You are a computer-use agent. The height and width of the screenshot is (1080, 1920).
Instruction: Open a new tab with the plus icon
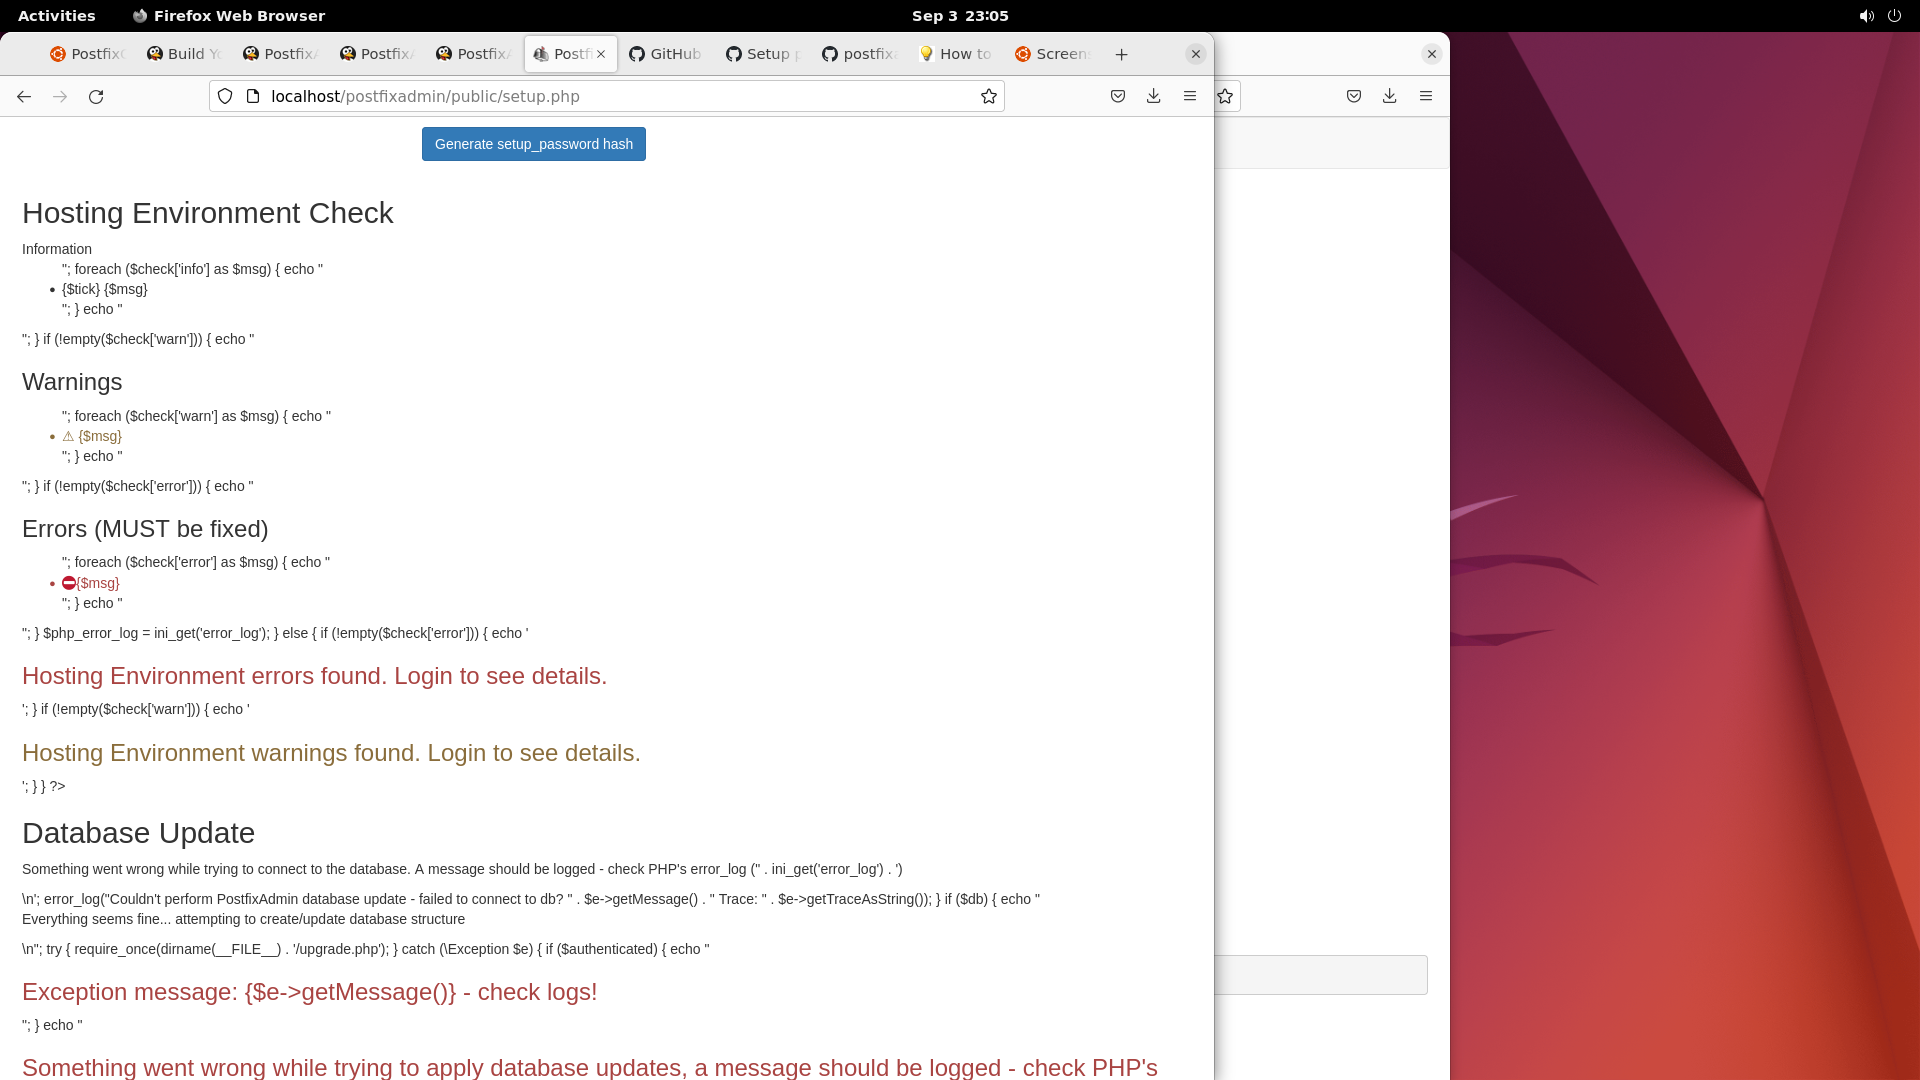(x=1122, y=55)
